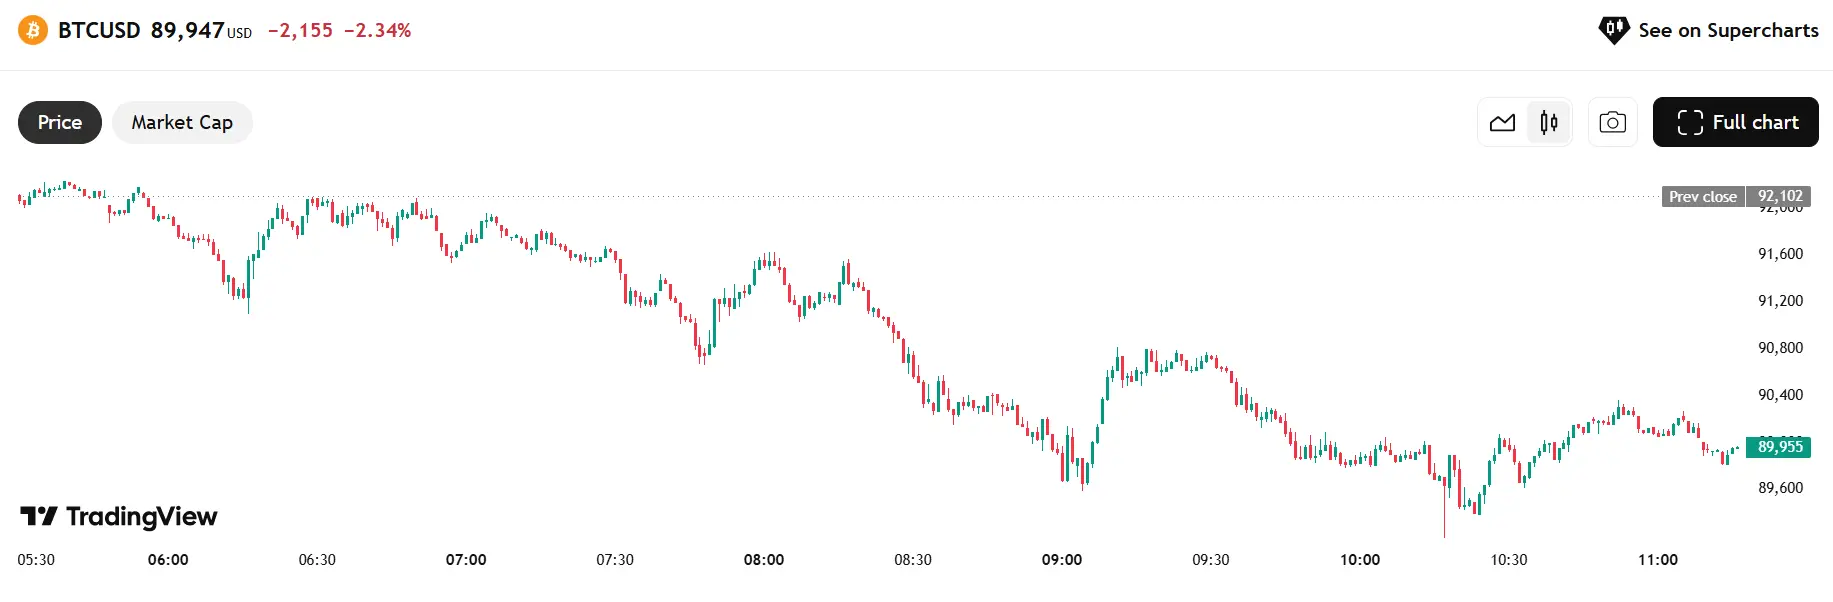The height and width of the screenshot is (602, 1833).
Task: Click the TradingView glyph next to the watermark text
Action: point(38,516)
